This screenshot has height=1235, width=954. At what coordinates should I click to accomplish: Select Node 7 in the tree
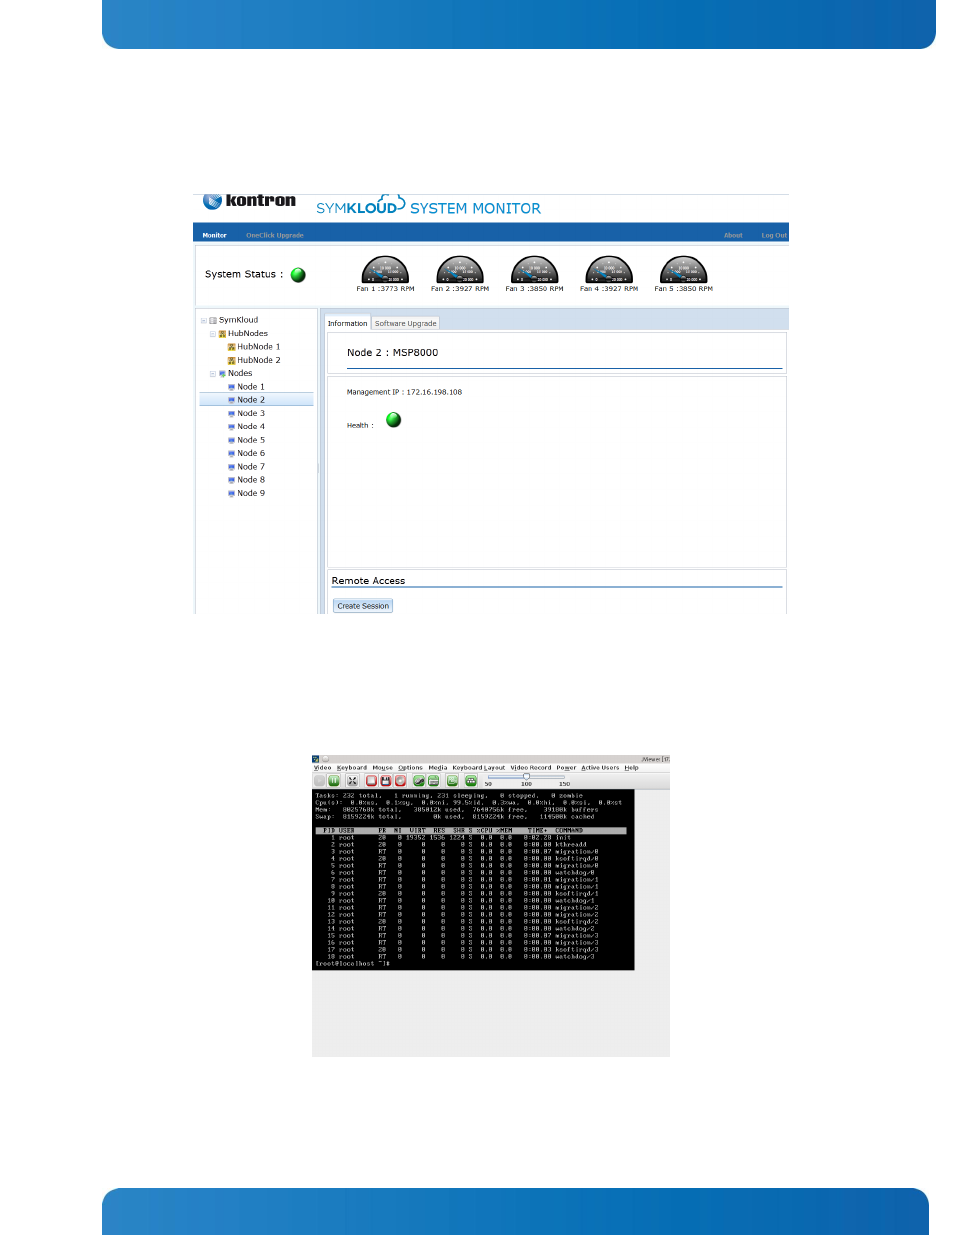pos(251,467)
